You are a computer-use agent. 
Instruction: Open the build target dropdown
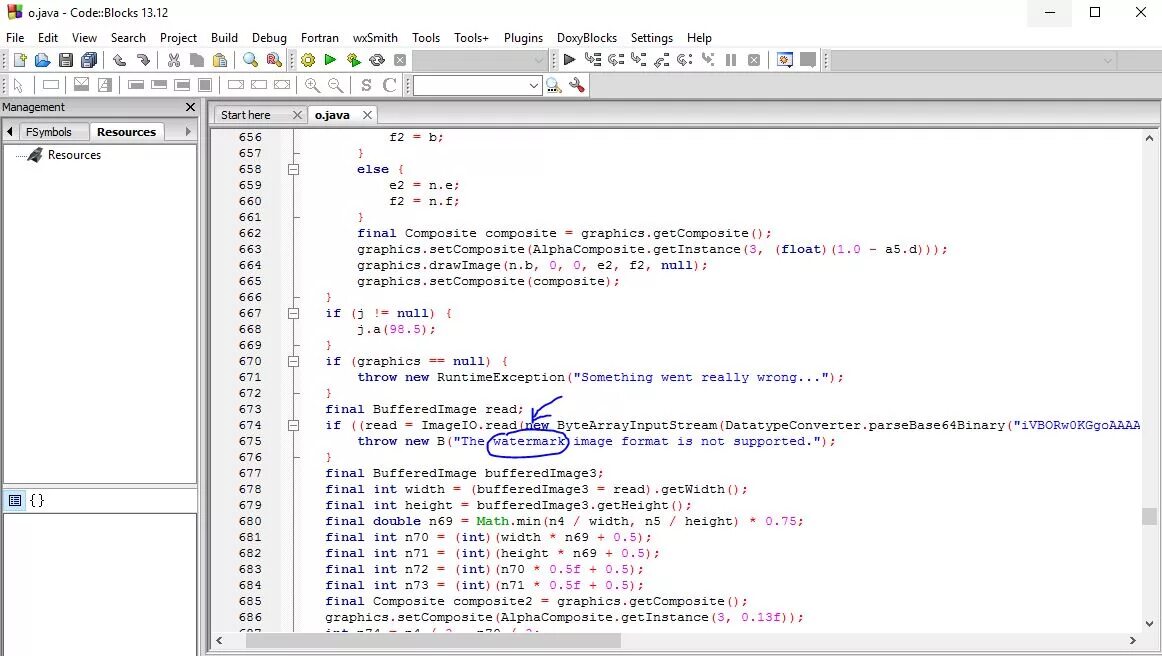coord(539,60)
